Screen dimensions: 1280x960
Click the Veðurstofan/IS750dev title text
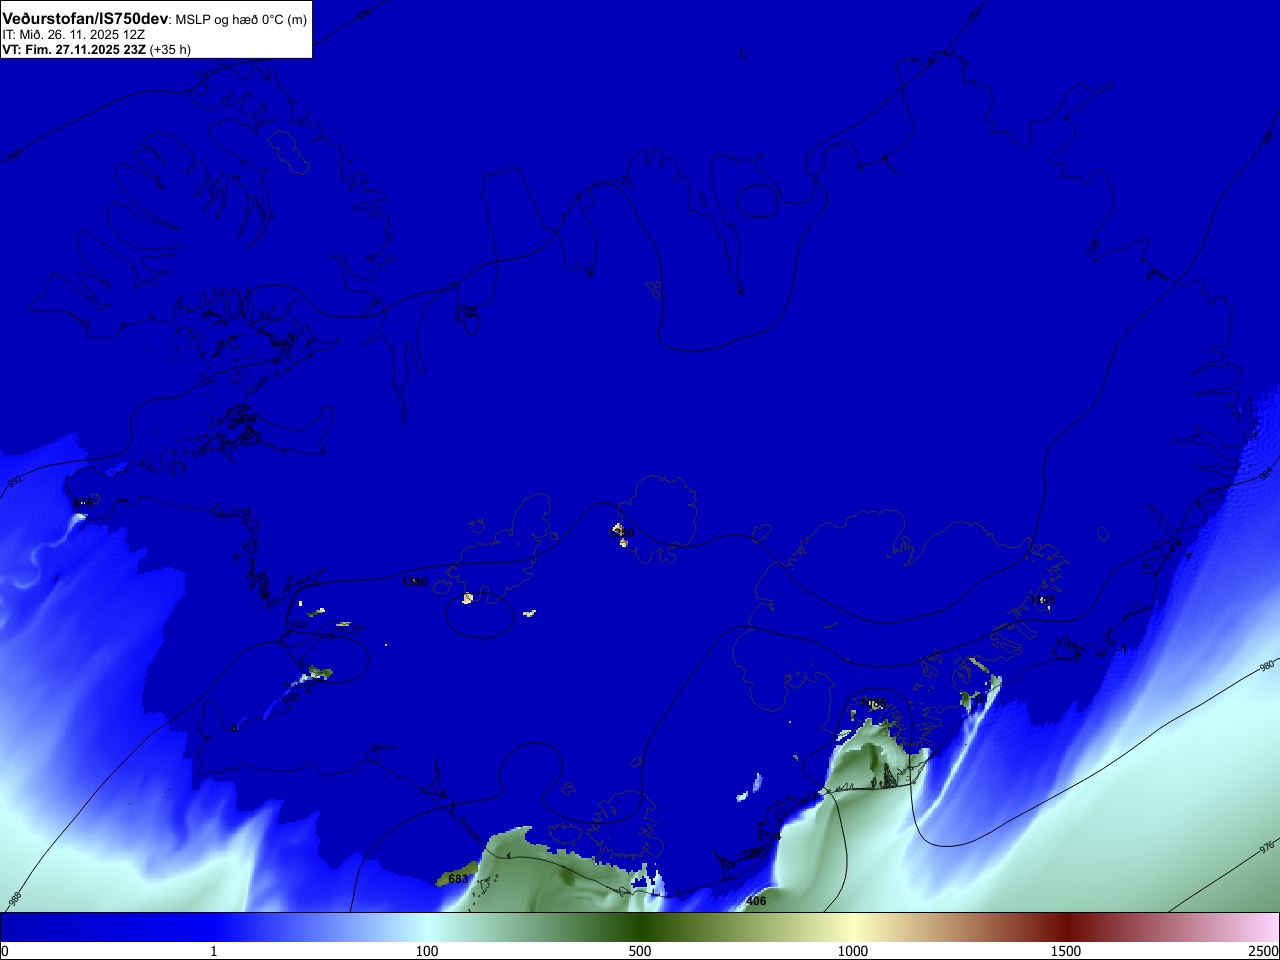pos(85,19)
